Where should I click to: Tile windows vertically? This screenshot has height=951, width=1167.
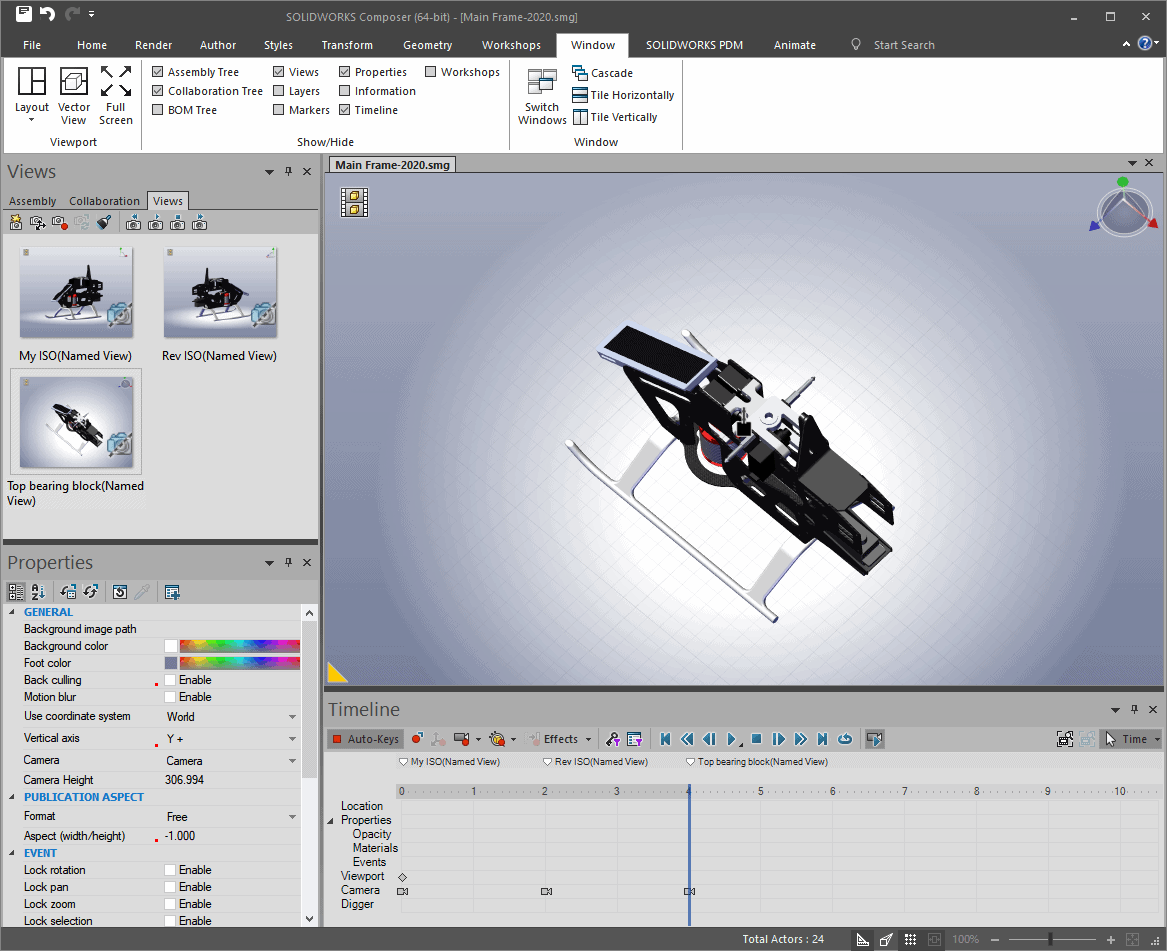click(615, 118)
